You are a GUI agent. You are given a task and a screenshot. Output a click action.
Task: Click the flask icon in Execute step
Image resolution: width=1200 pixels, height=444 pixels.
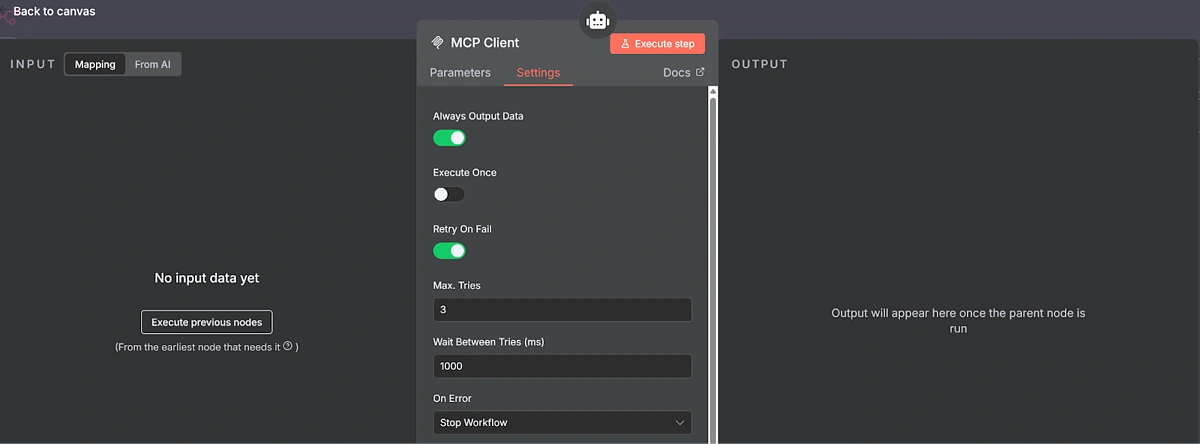[625, 44]
